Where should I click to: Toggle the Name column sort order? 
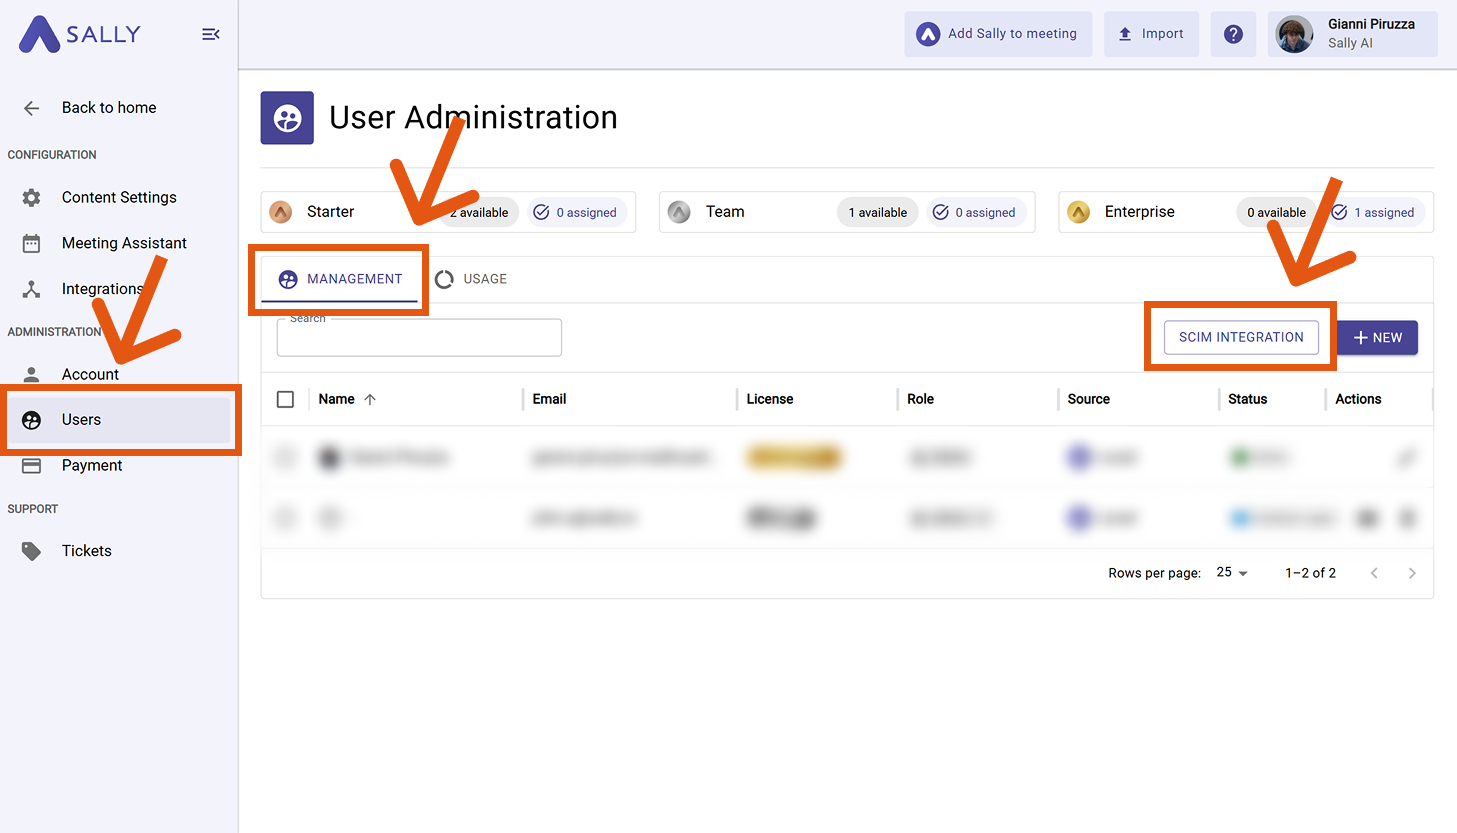click(x=369, y=399)
